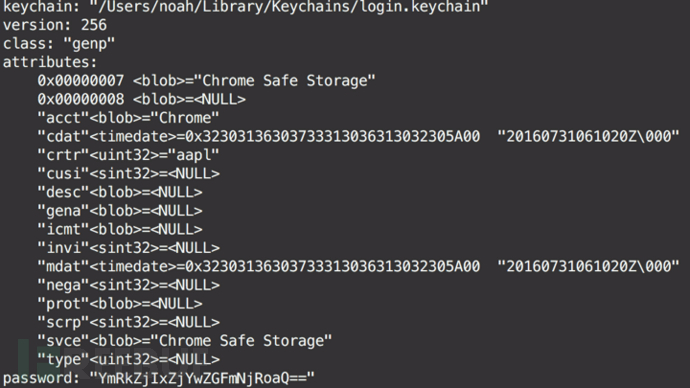Click the "desc" blob NULL line
The image size is (690, 388).
point(120,192)
